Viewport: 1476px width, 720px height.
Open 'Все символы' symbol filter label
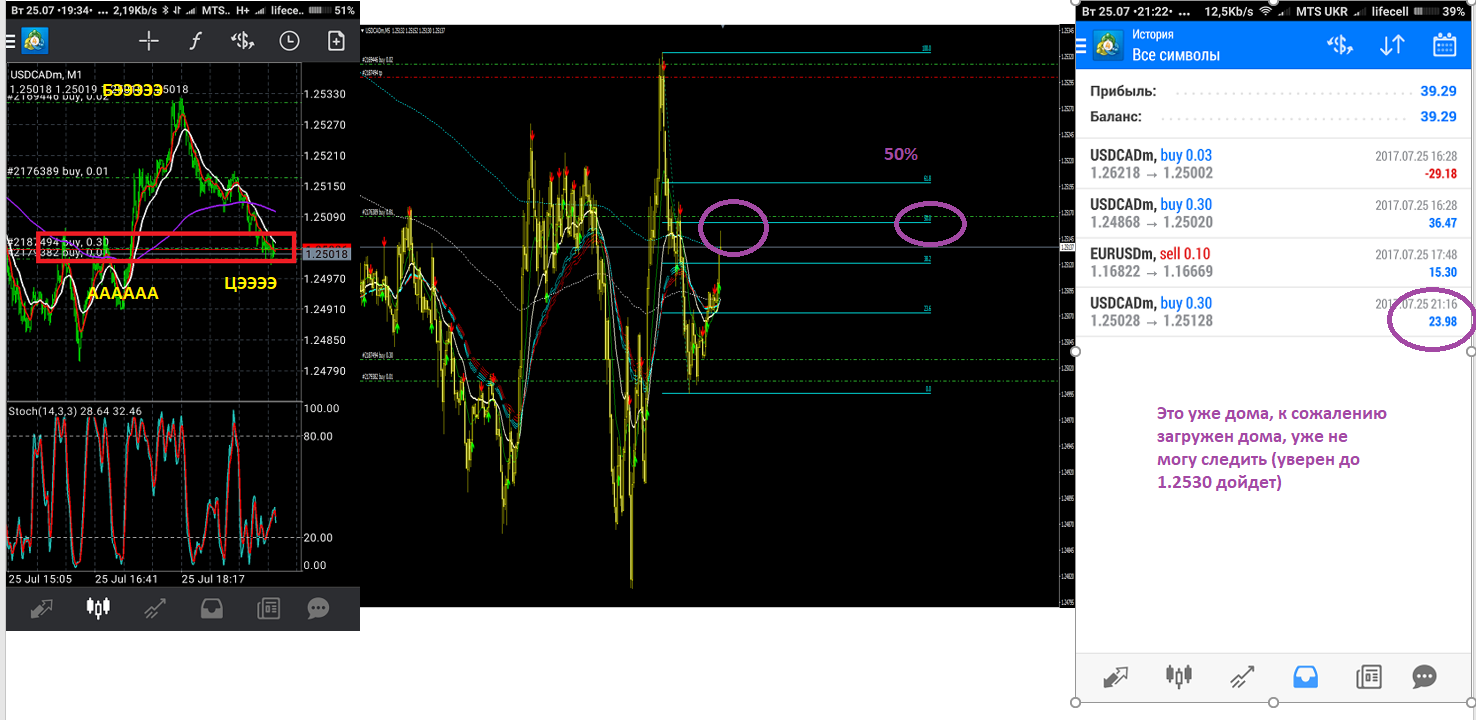point(1176,55)
